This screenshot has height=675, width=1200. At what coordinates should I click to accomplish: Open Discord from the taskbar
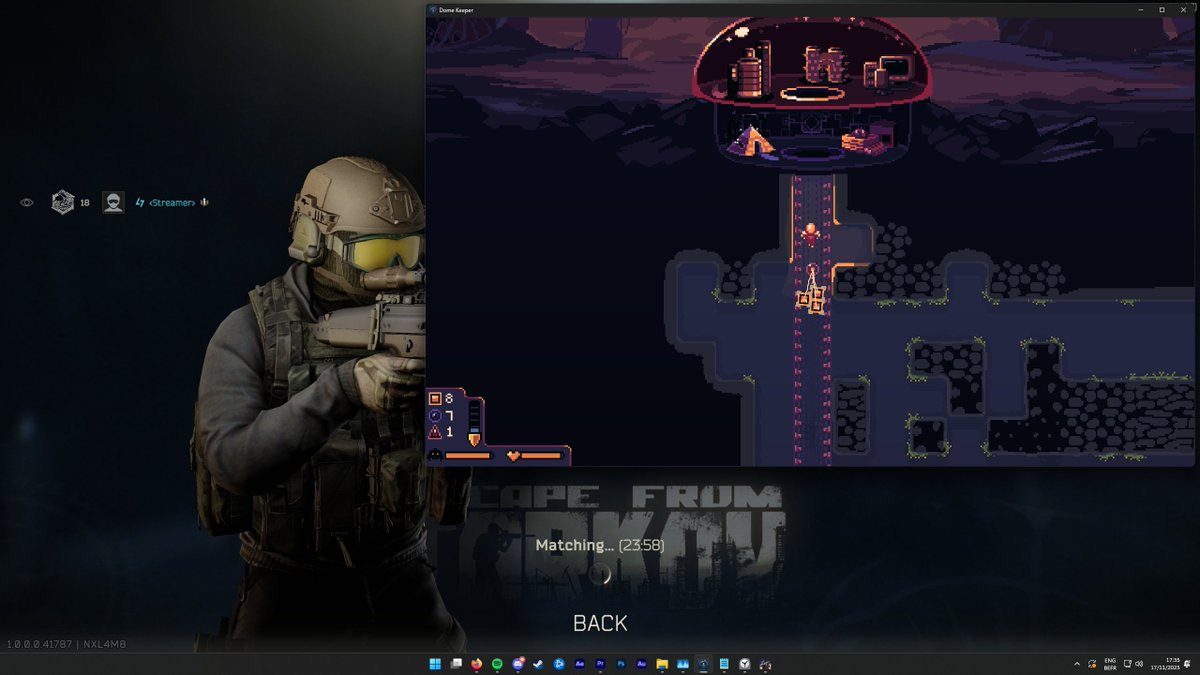click(518, 664)
